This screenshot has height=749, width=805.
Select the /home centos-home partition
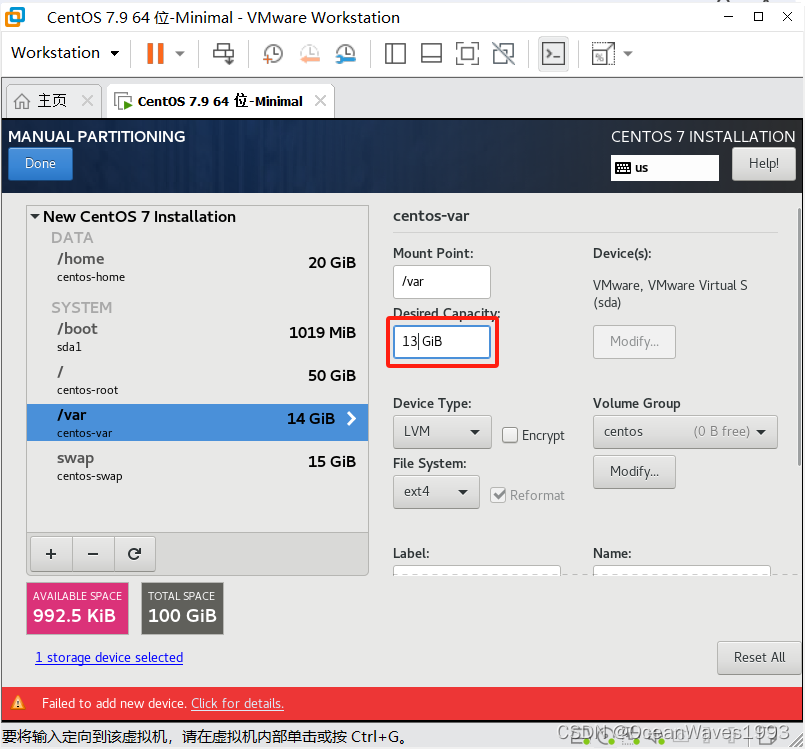(x=198, y=267)
